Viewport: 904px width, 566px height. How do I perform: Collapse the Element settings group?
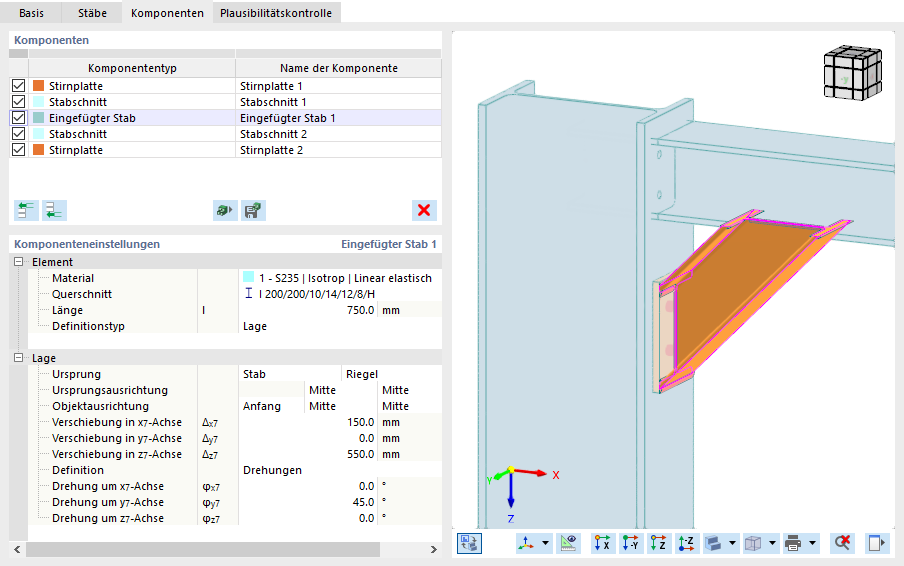pos(18,262)
